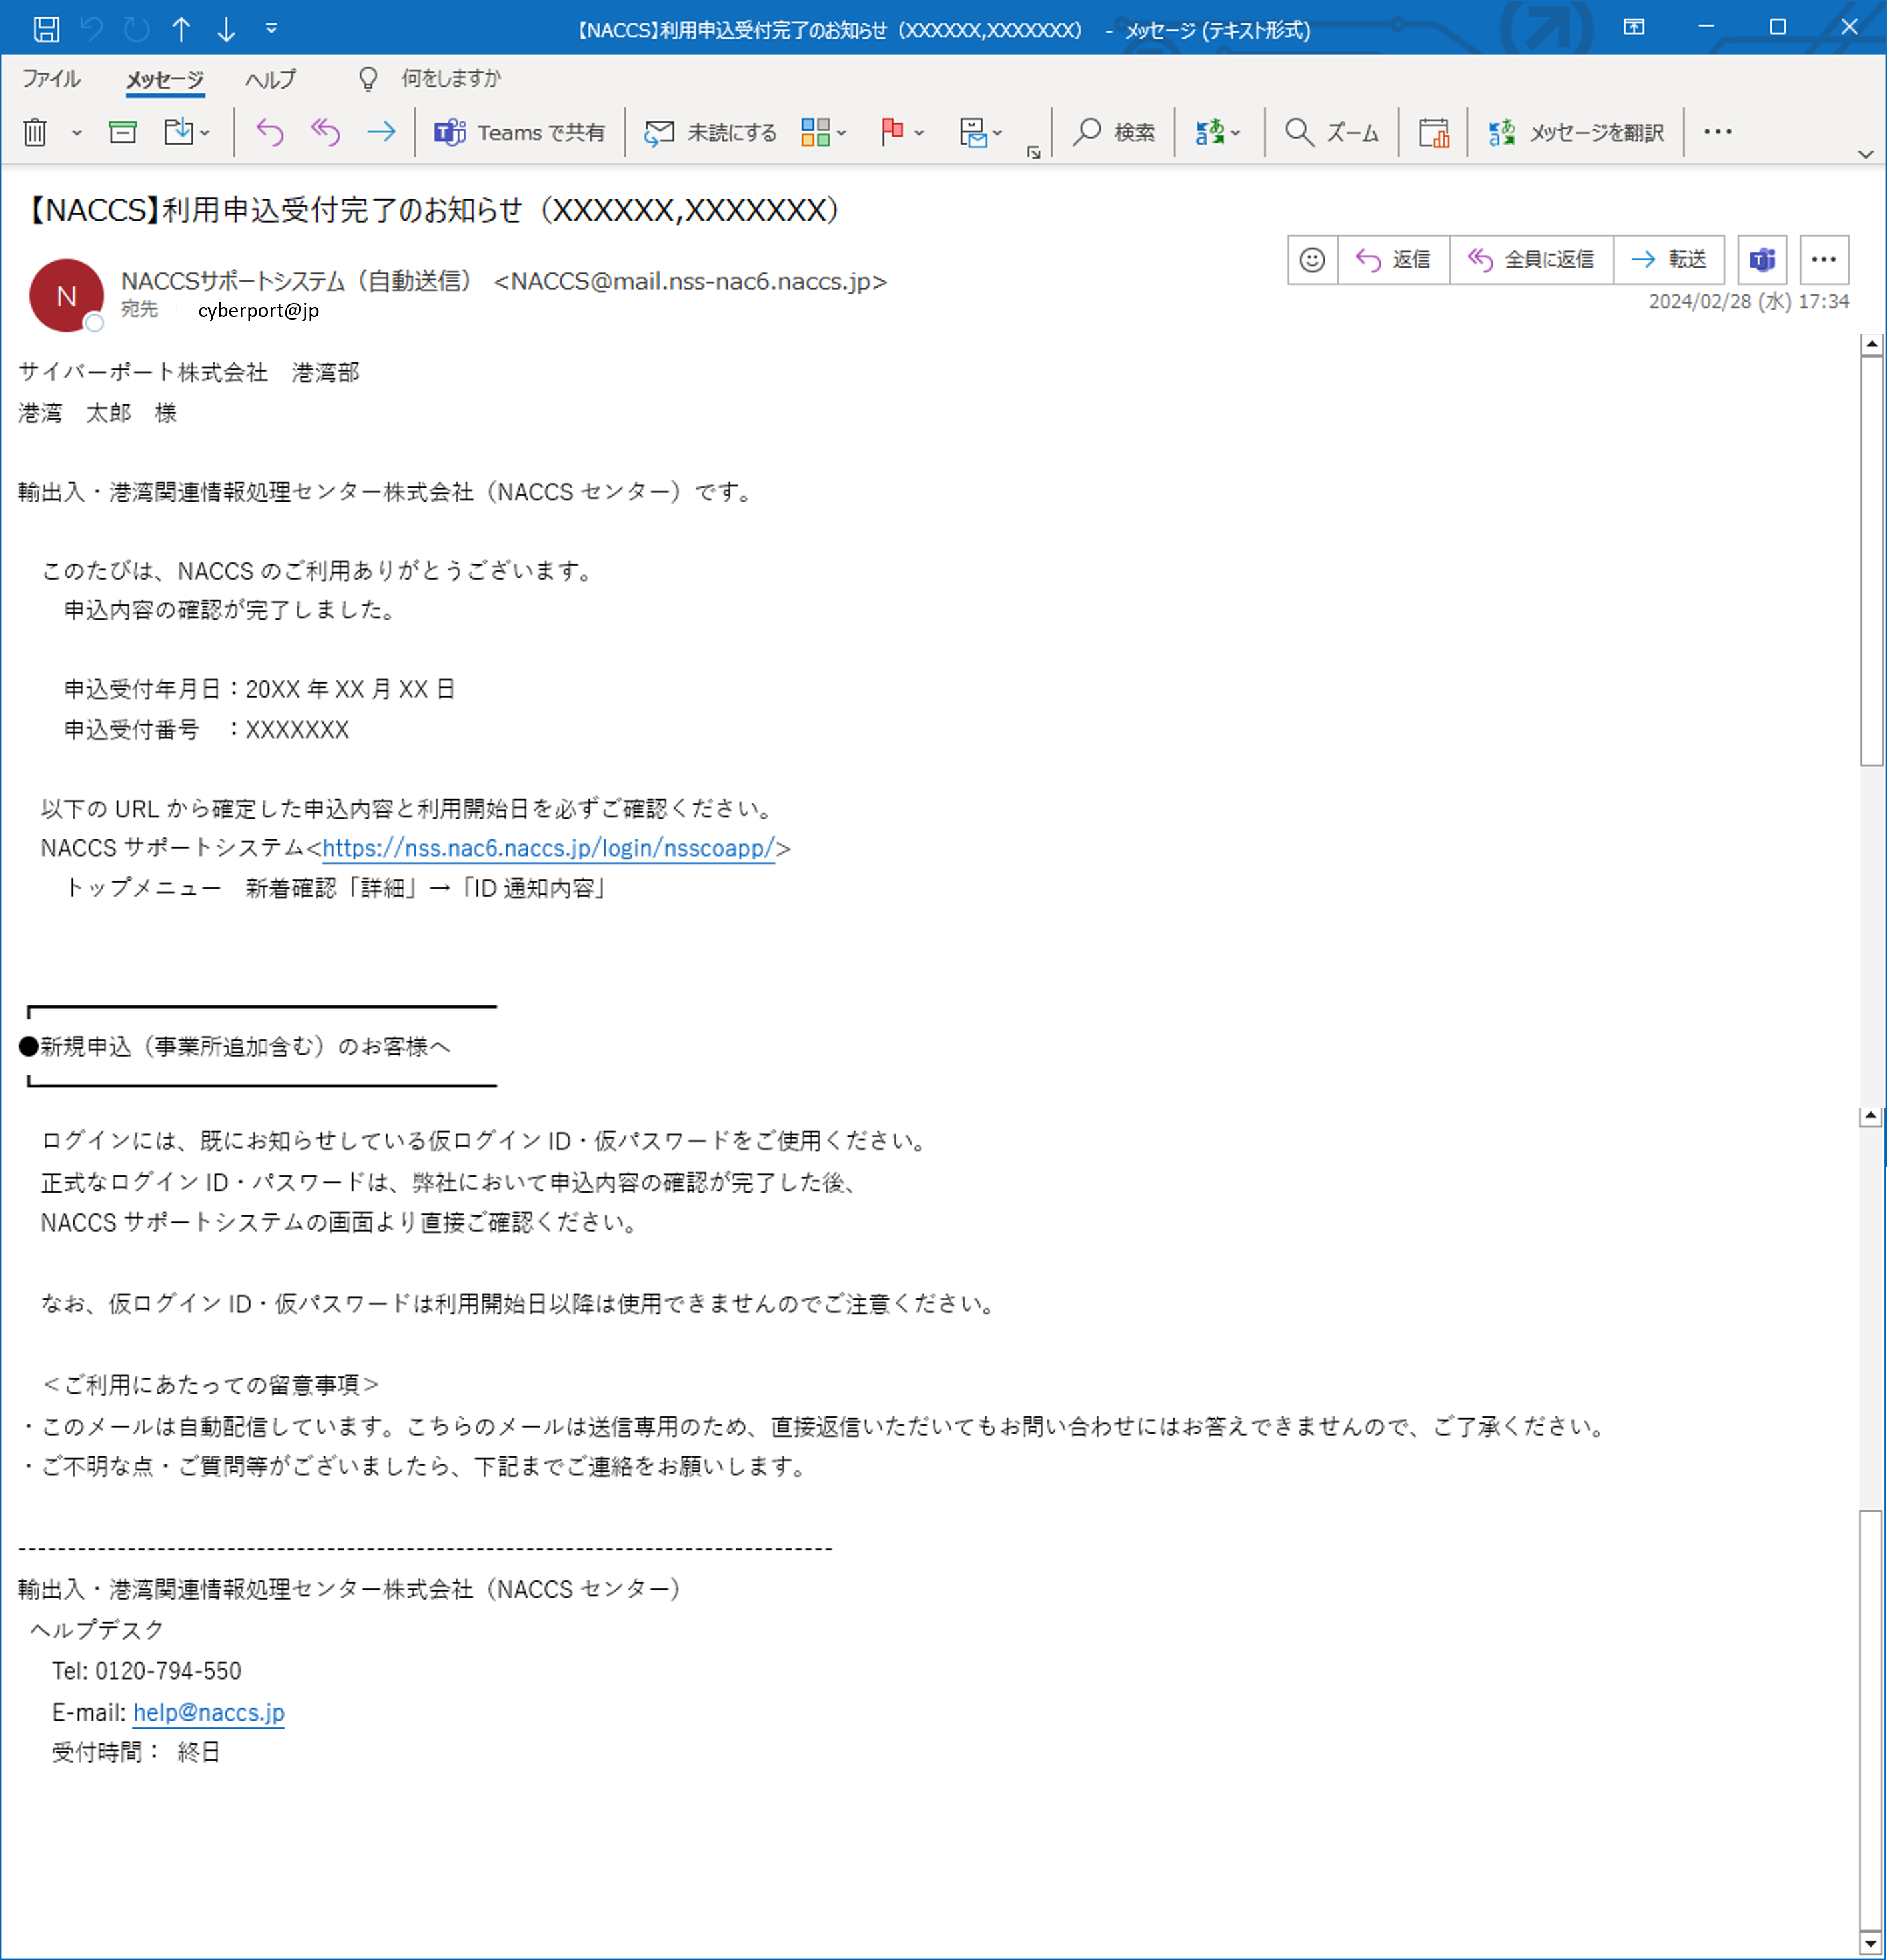Screen dimensions: 1887x1960
Task: Click 全員に返信 button in message header
Action: pos(1531,260)
